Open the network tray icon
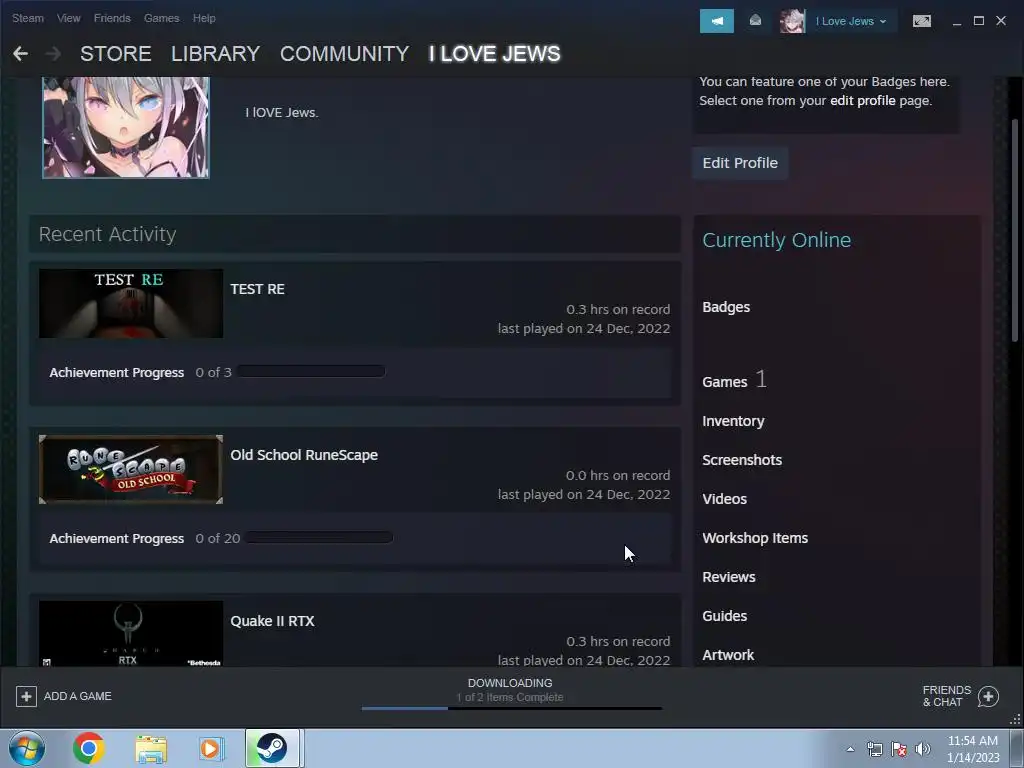The image size is (1024, 768). pyautogui.click(x=874, y=749)
